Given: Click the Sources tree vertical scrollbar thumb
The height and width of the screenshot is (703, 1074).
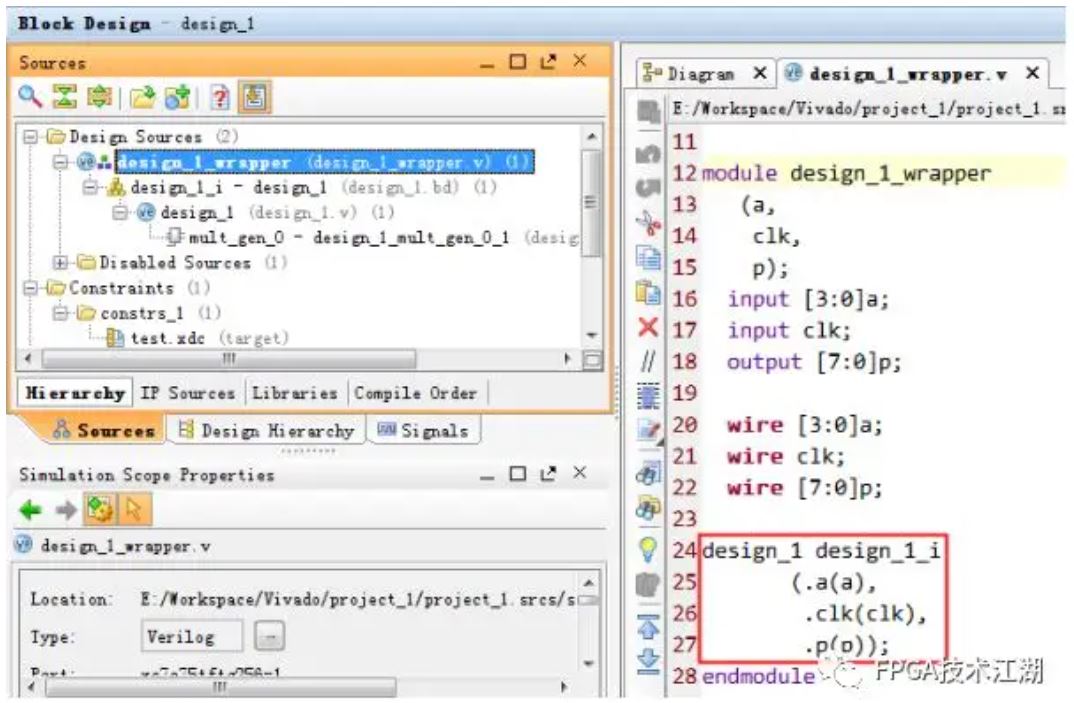Looking at the screenshot, I should (x=590, y=204).
